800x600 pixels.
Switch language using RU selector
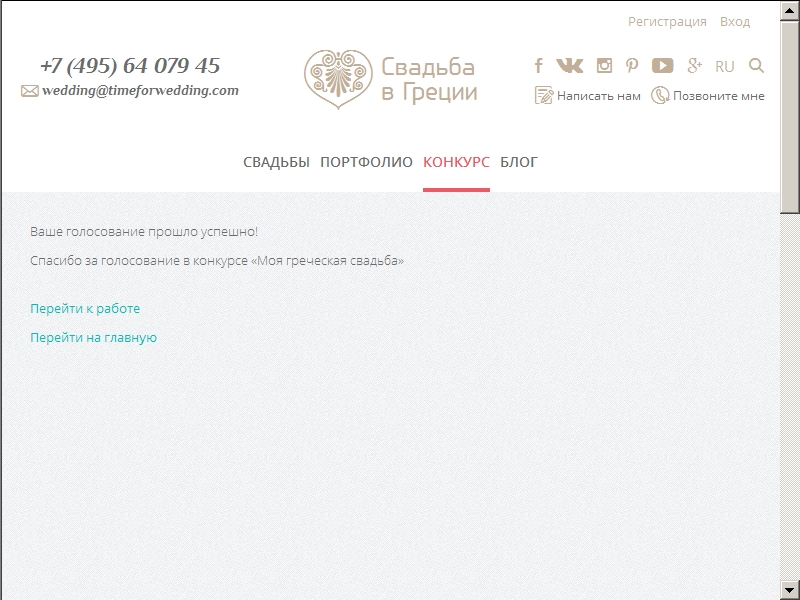click(x=724, y=67)
